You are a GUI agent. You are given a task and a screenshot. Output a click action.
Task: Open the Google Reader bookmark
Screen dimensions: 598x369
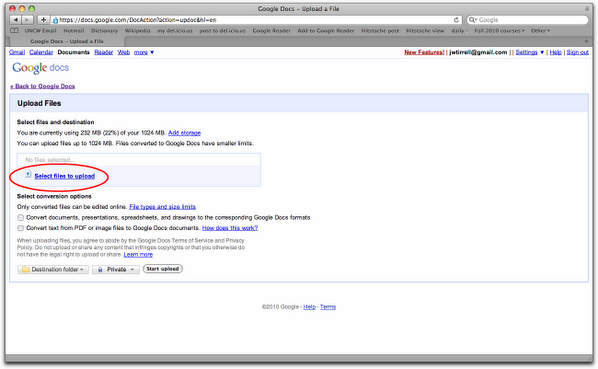tap(272, 30)
